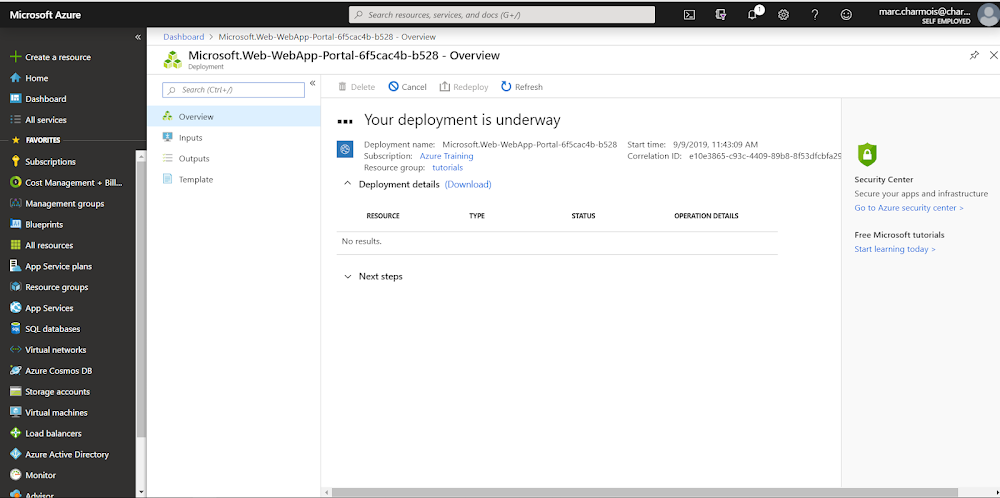Open SQL databases in sidebar
Screen dimensions: 1000x498
(x=45, y=329)
